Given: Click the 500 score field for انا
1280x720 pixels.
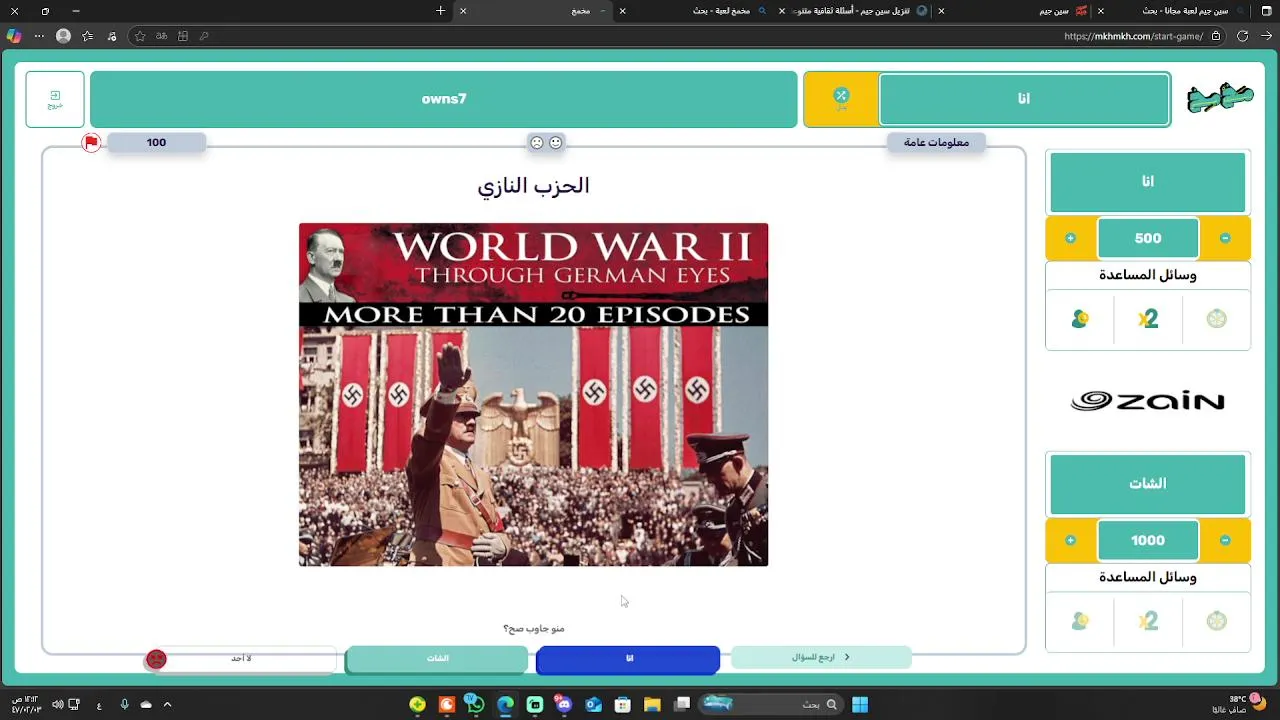Looking at the screenshot, I should point(1148,238).
